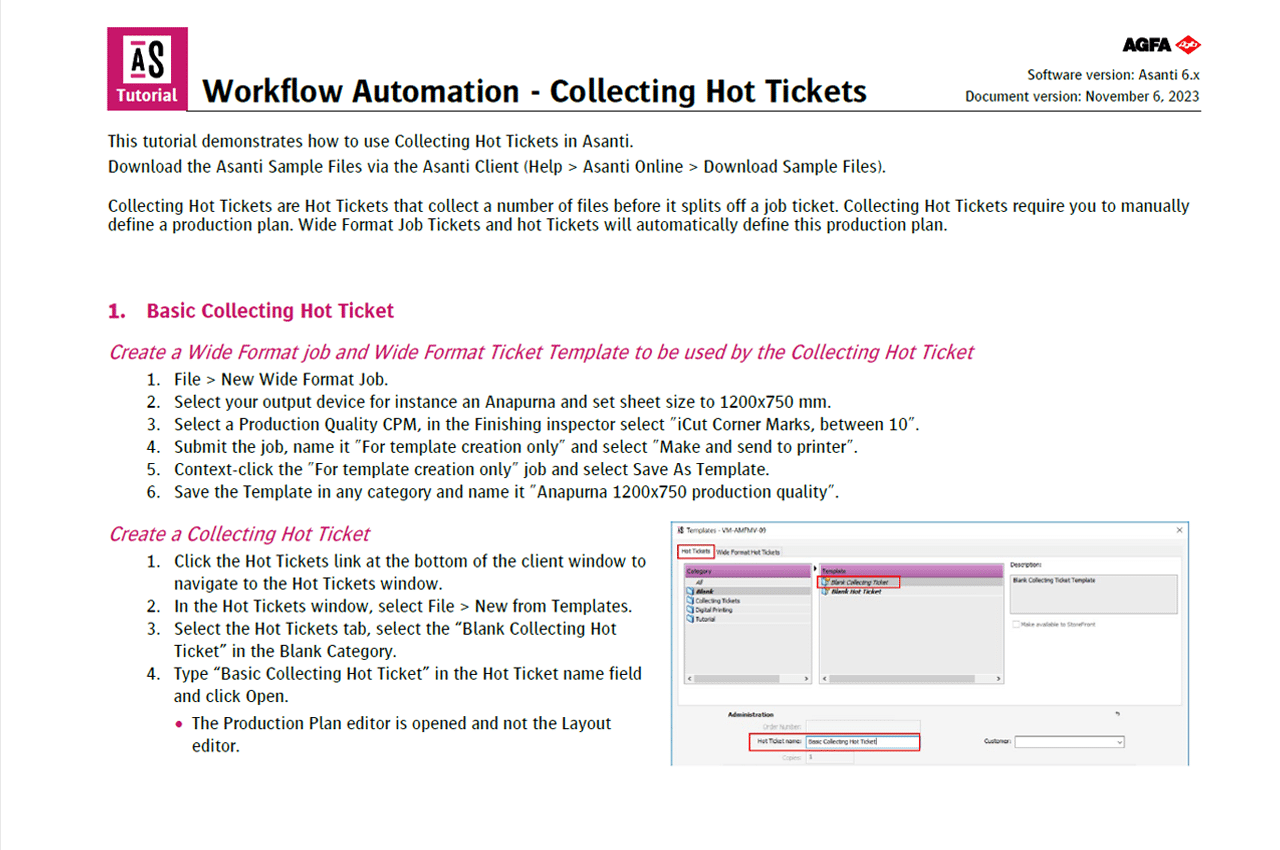This screenshot has width=1280, height=850.
Task: Click the Category column header
Action: [748, 571]
